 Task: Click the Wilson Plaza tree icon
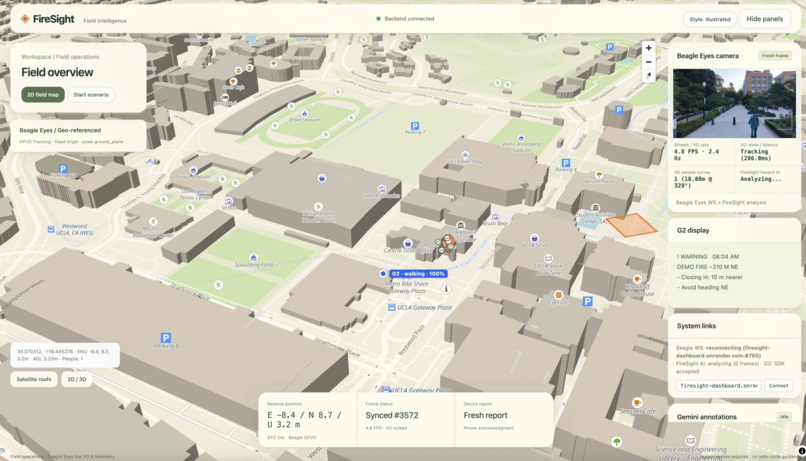[599, 175]
